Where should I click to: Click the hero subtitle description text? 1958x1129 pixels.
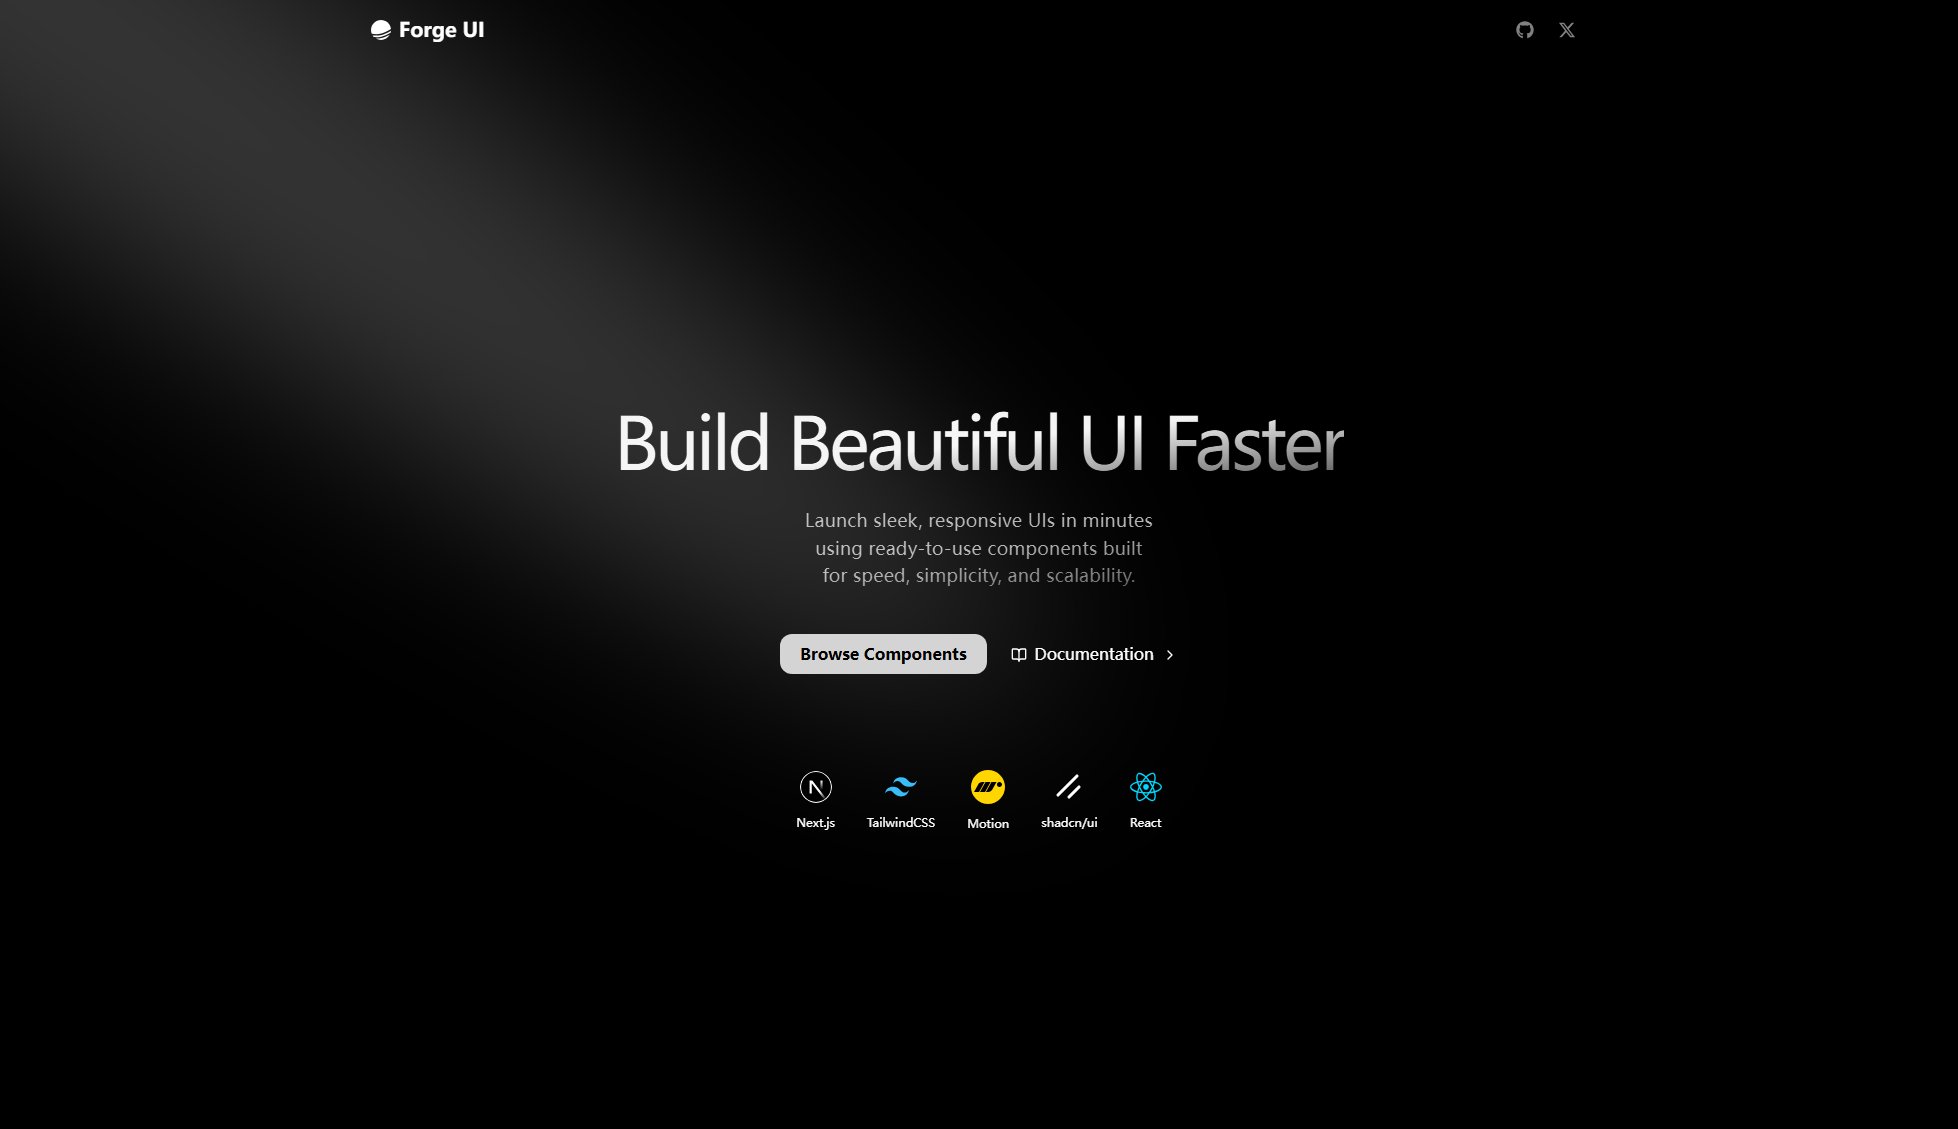tap(978, 548)
